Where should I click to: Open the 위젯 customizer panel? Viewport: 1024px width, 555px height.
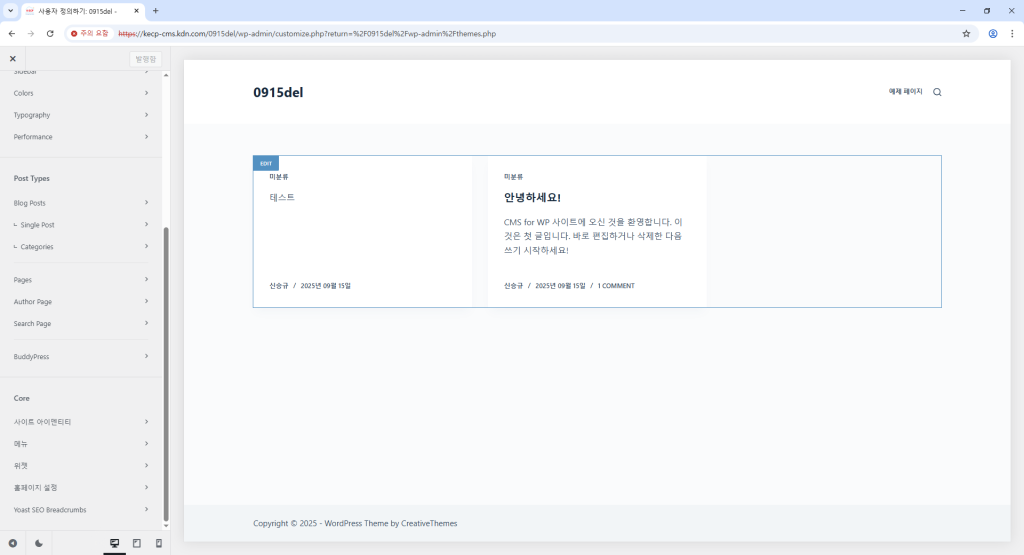pos(80,466)
